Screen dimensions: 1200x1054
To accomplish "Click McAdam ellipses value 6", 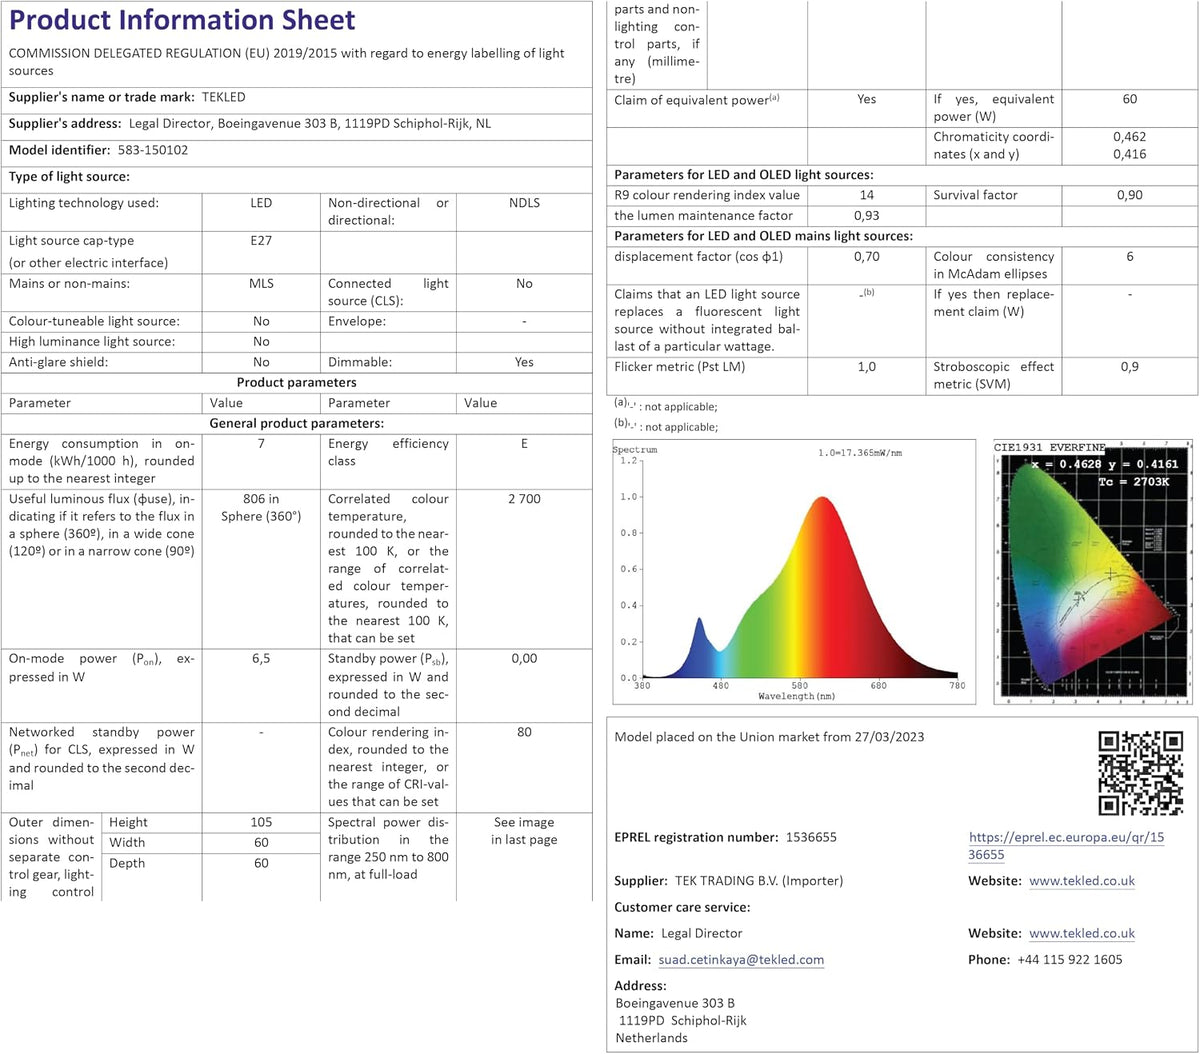I will click(1130, 256).
